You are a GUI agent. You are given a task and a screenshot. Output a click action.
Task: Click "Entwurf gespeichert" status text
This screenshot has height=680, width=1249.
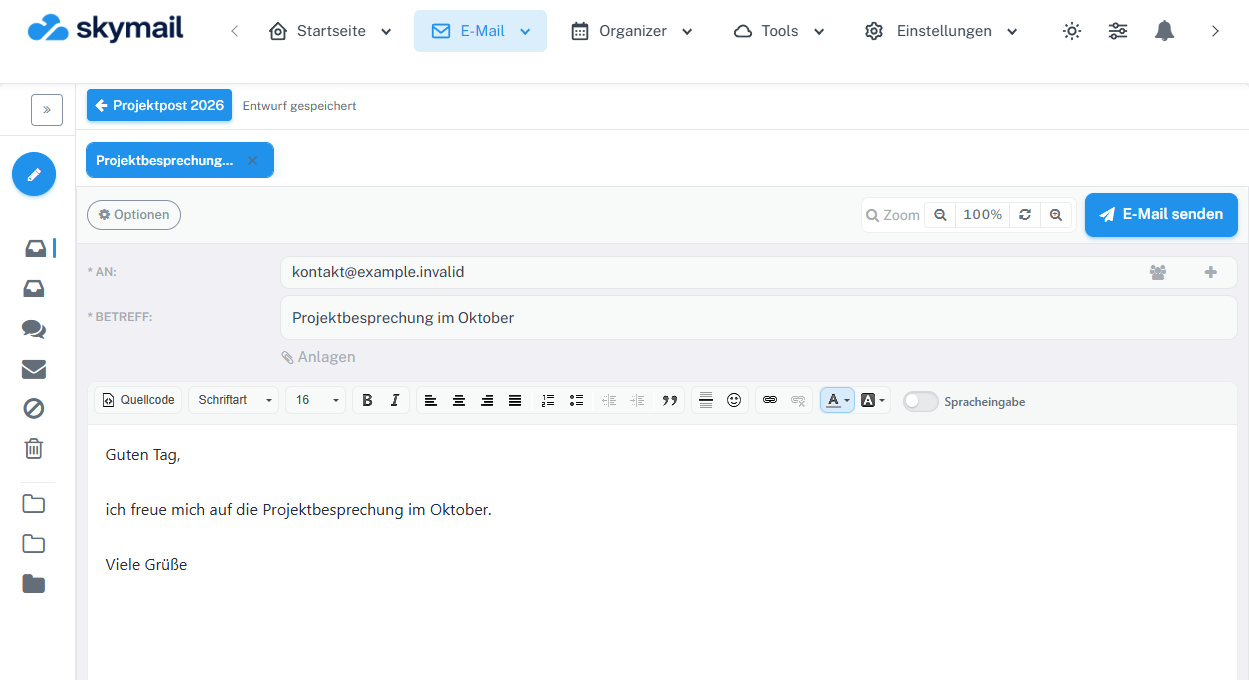299,106
